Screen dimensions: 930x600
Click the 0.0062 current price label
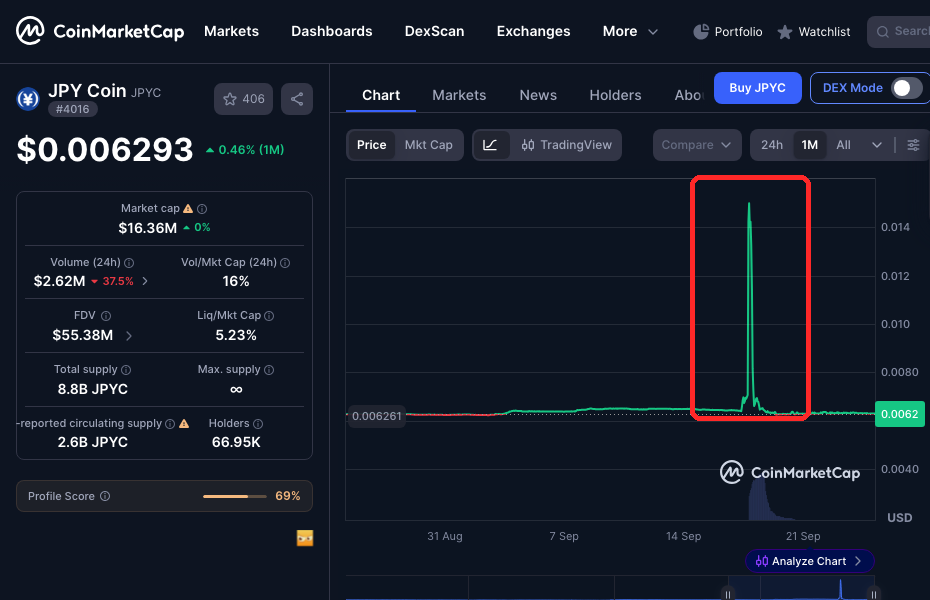pyautogui.click(x=900, y=414)
